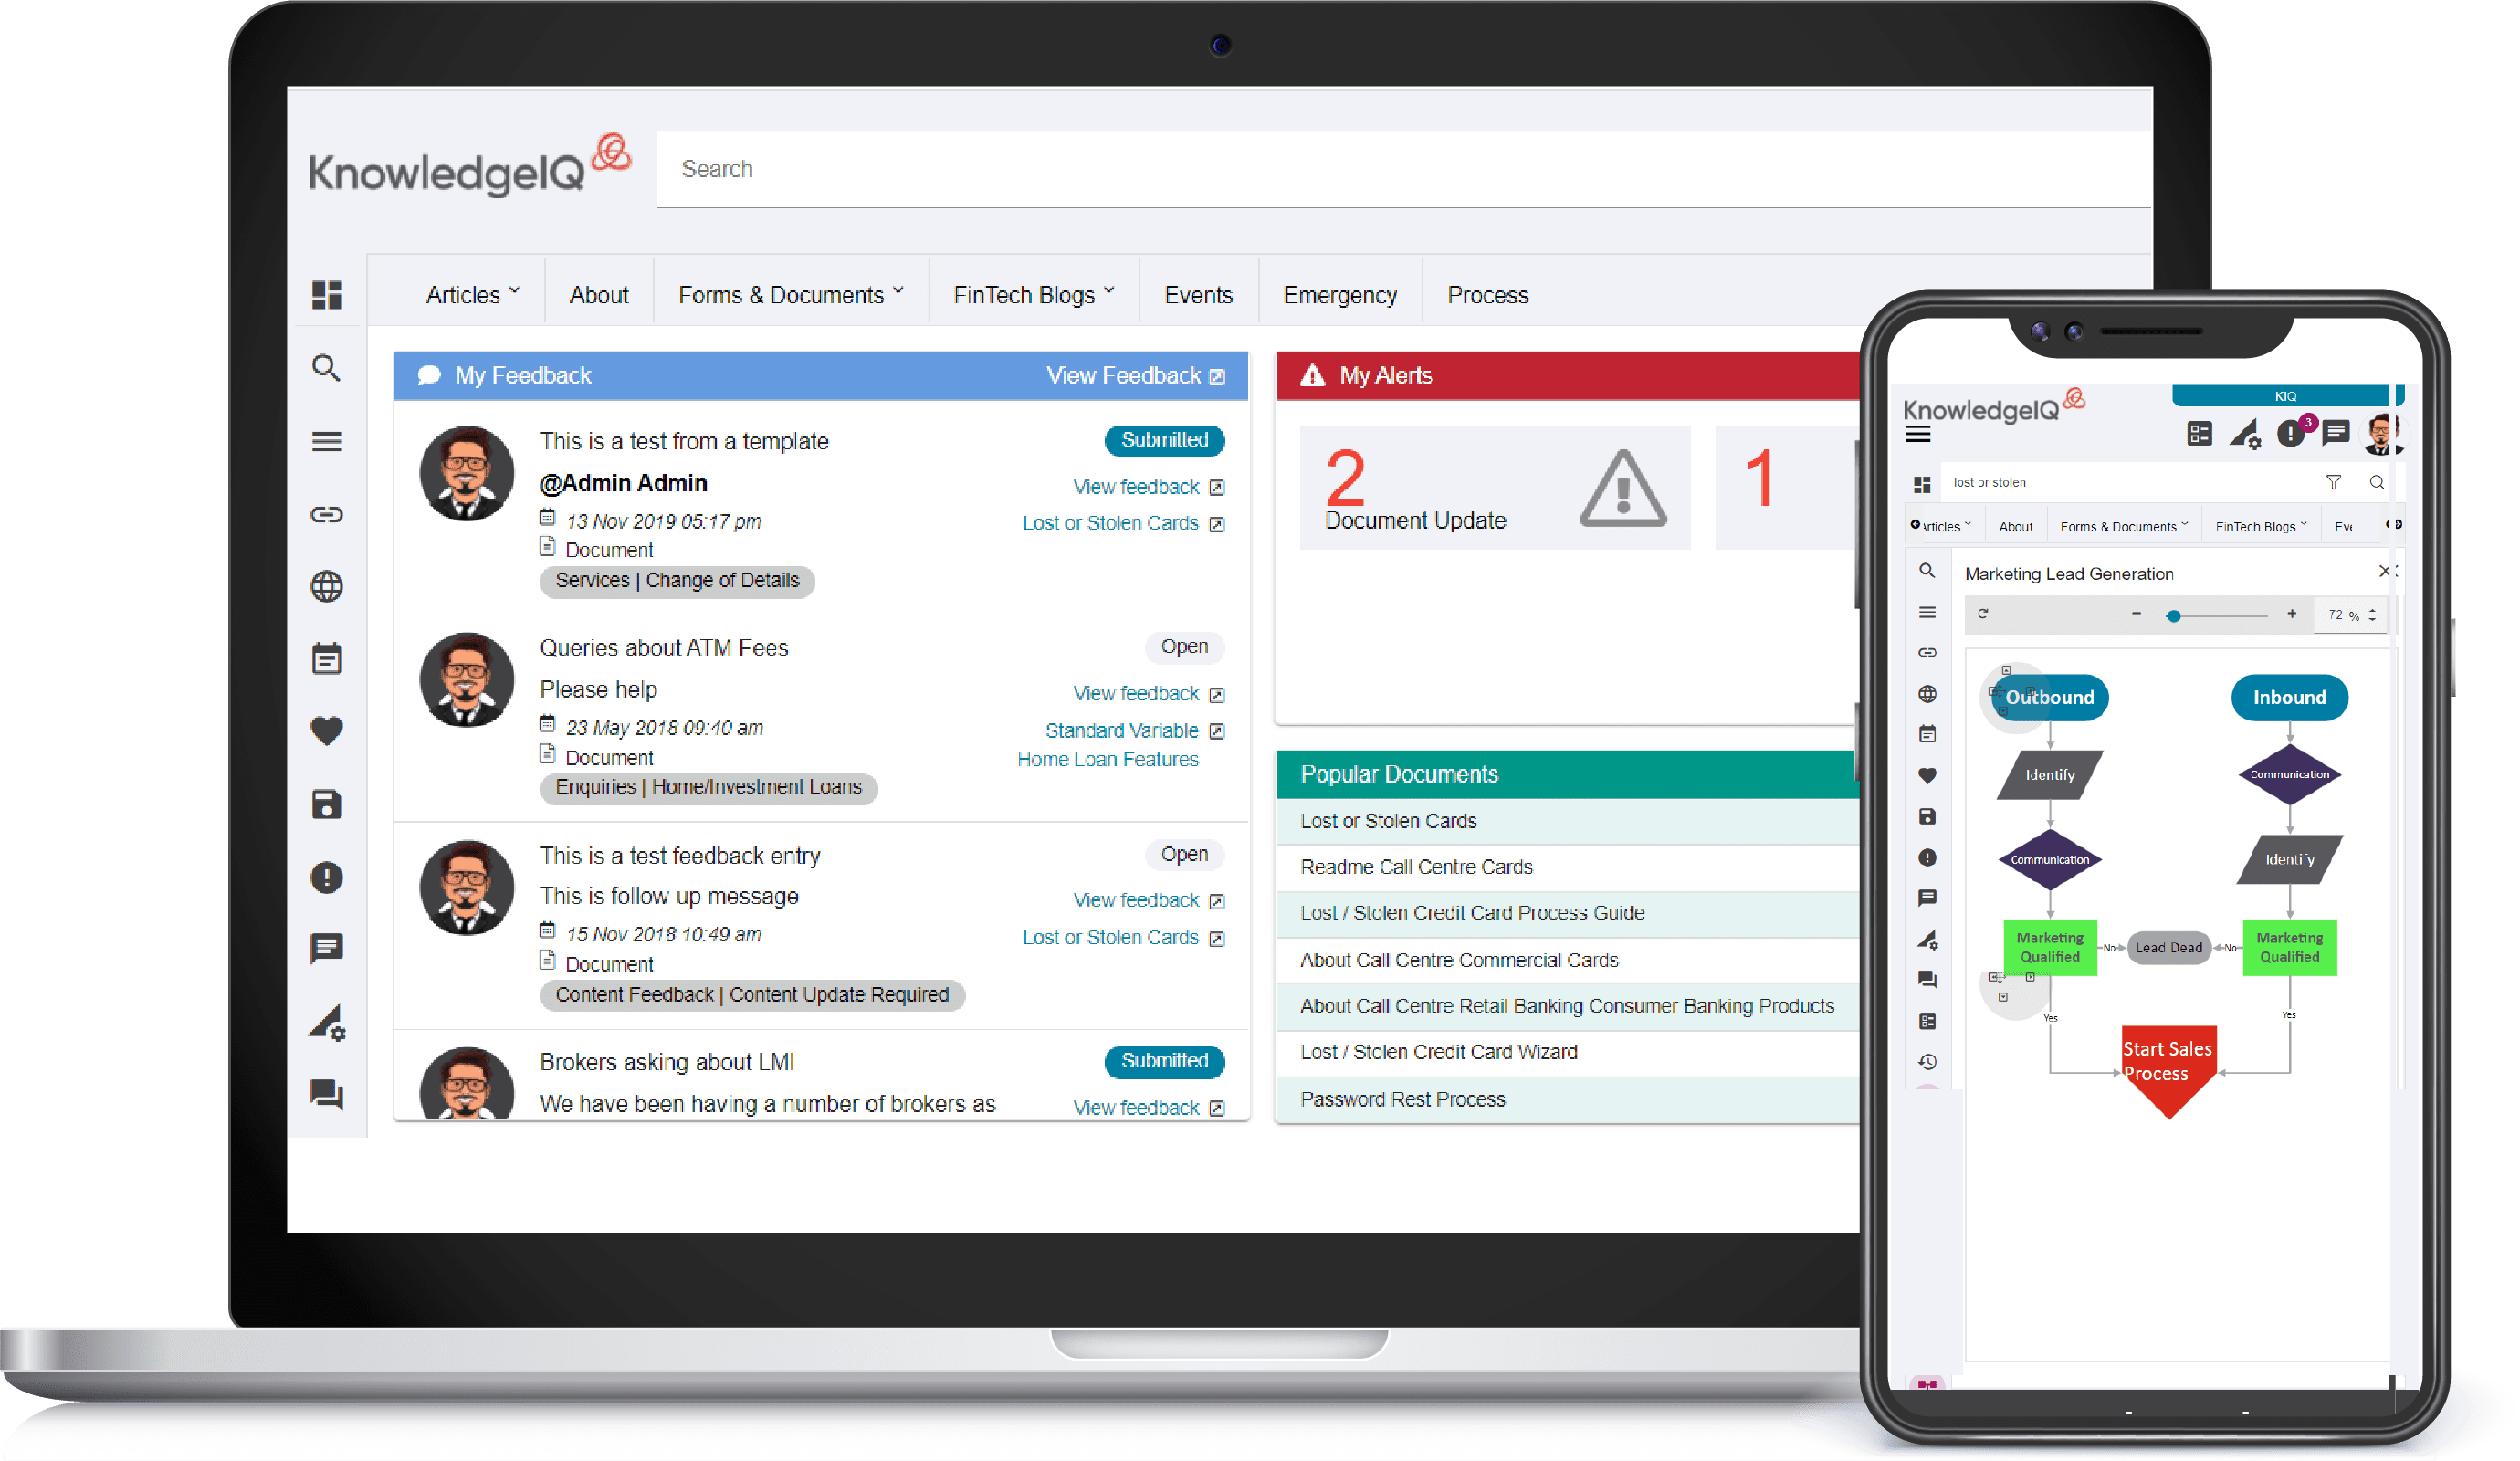Click the Search field on the laptop header
The image size is (2520, 1461).
click(1403, 169)
